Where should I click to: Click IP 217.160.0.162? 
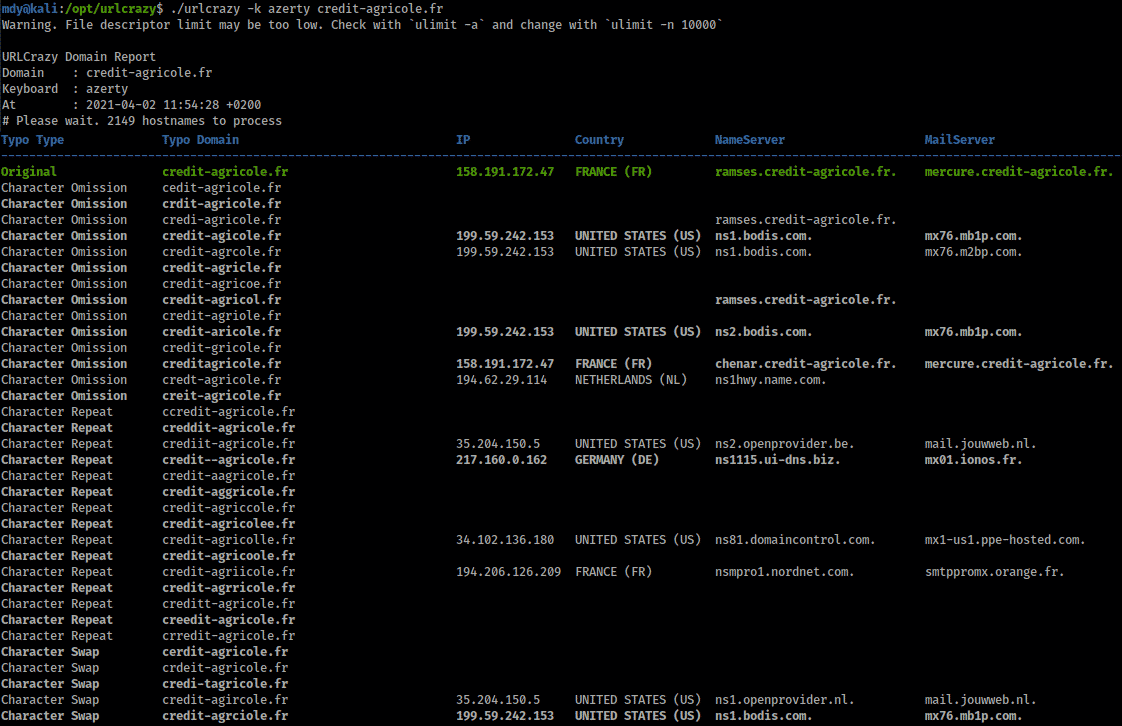tap(501, 460)
